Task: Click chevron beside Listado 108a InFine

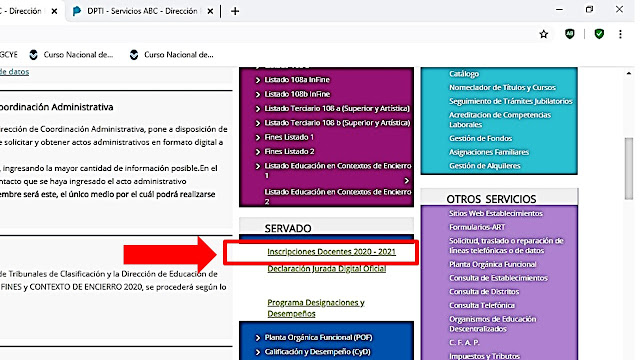Action: tap(258, 80)
